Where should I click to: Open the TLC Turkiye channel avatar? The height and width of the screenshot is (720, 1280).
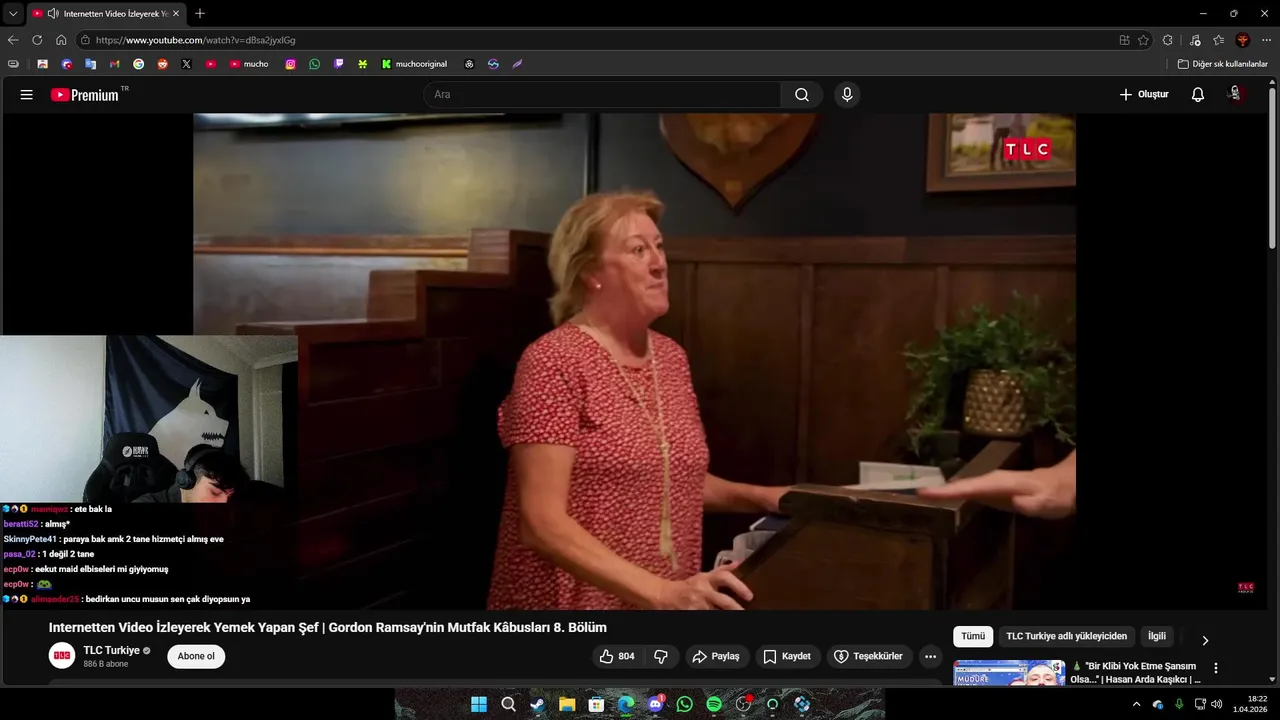62,656
